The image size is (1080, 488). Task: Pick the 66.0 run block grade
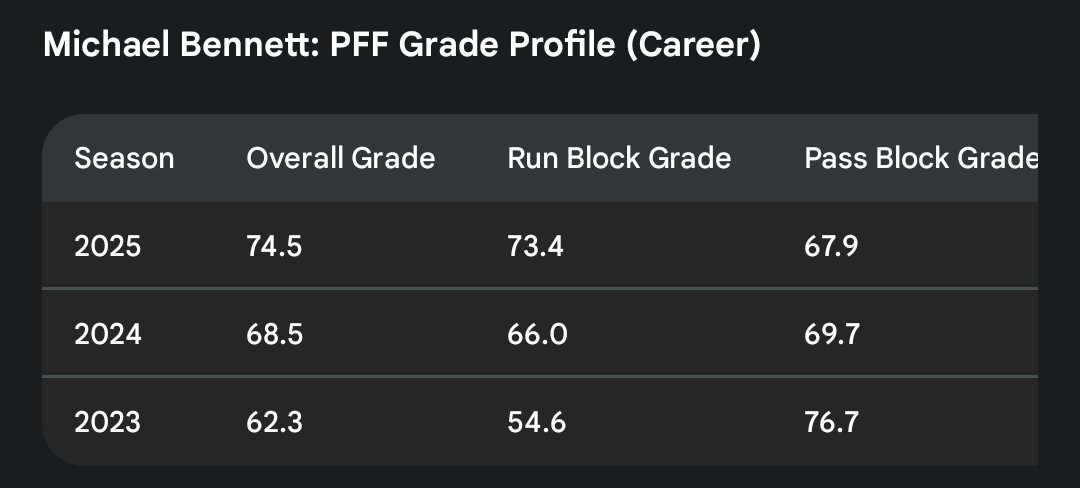537,333
